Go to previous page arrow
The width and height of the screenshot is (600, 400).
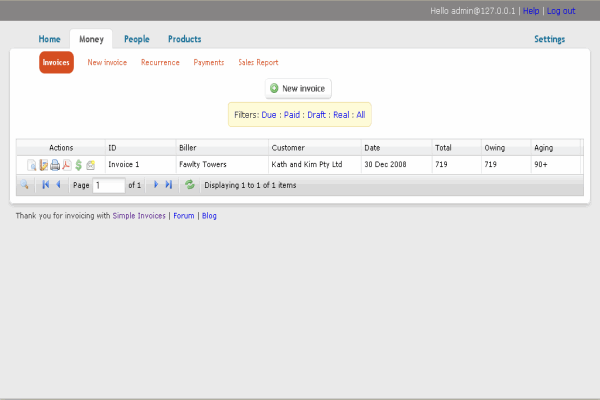[59, 185]
